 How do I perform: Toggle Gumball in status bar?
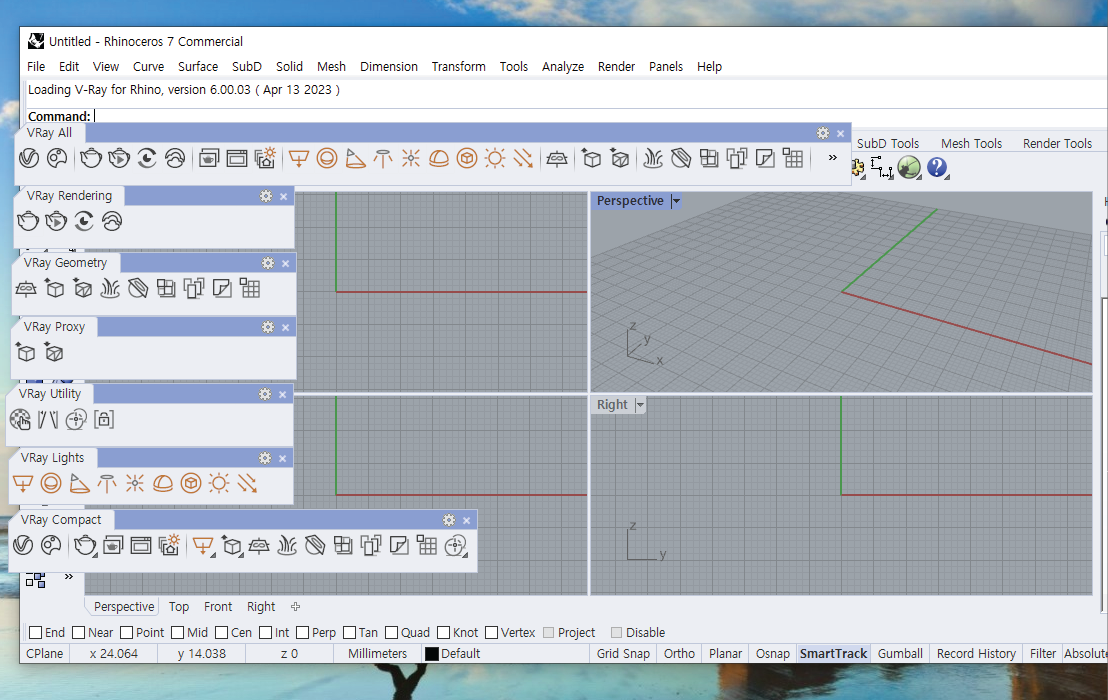pos(900,653)
